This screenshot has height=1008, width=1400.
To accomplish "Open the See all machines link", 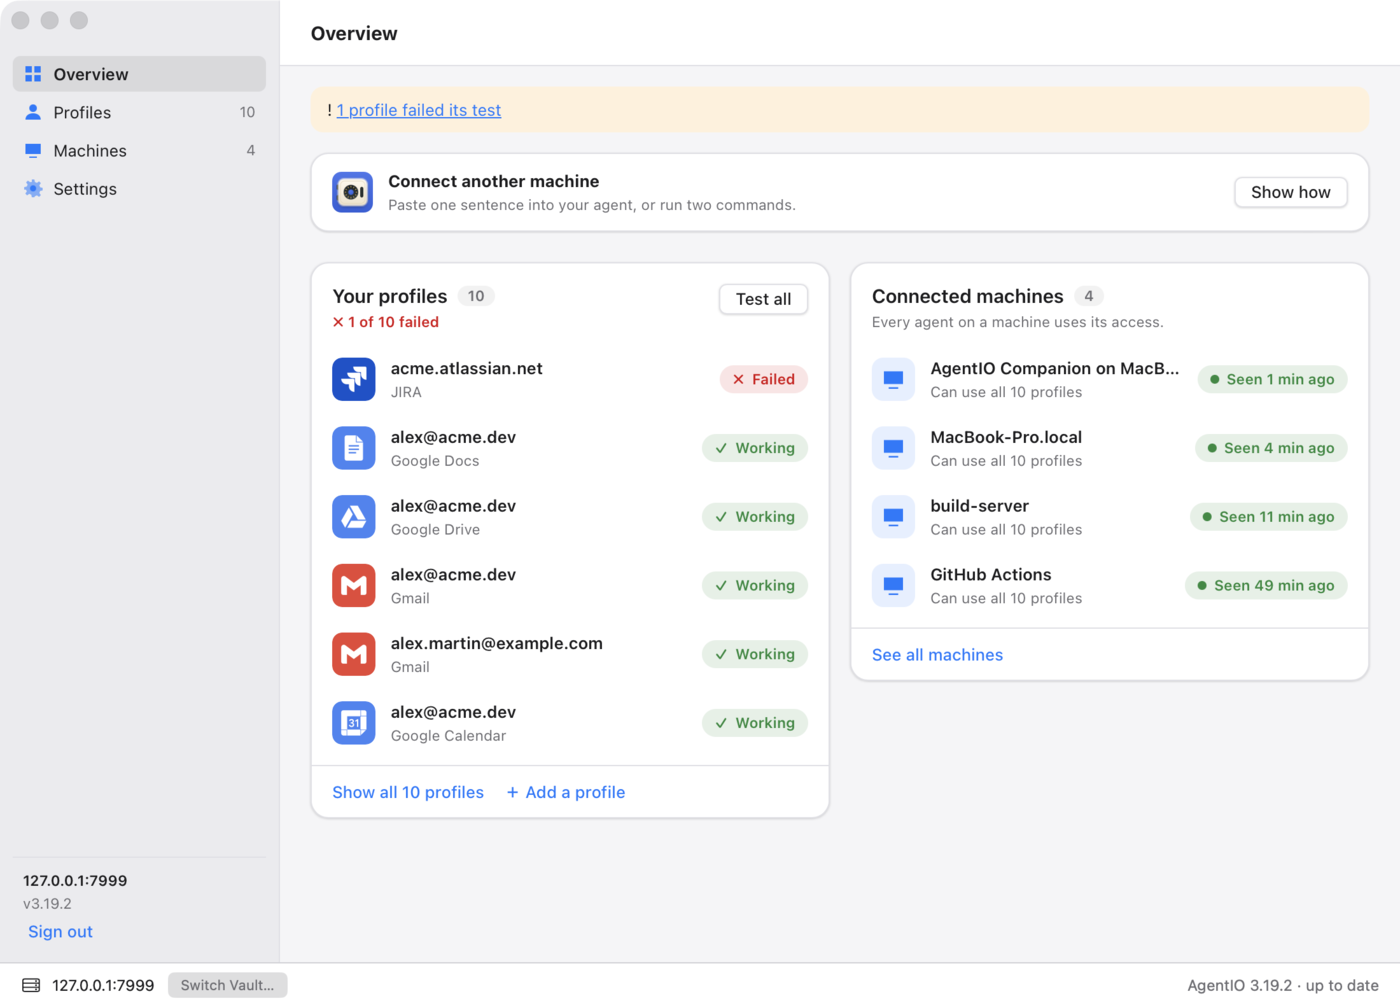I will tap(937, 655).
